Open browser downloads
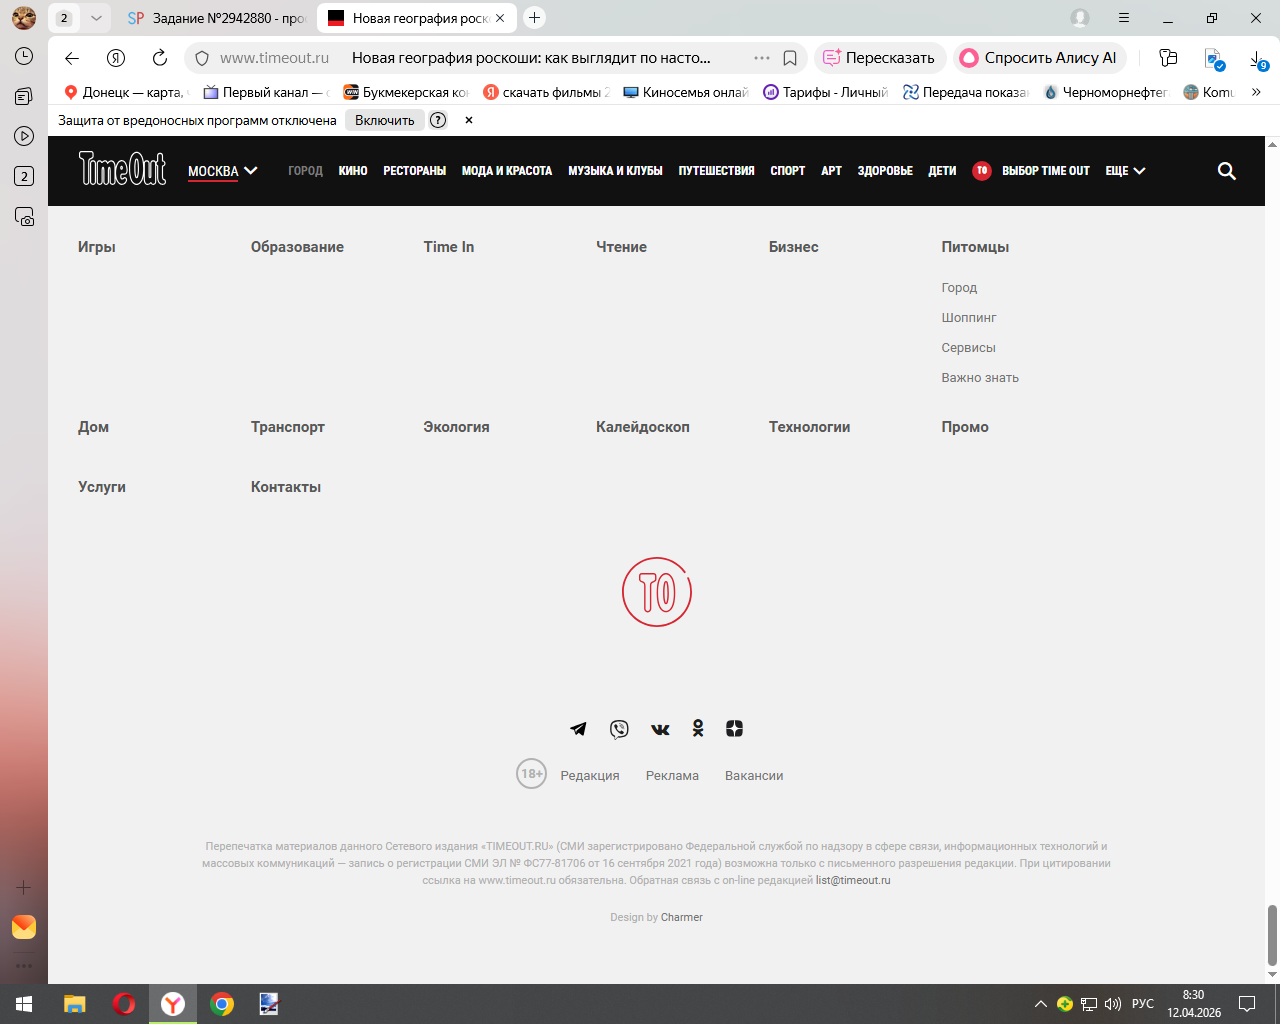The height and width of the screenshot is (1024, 1280). [1258, 59]
